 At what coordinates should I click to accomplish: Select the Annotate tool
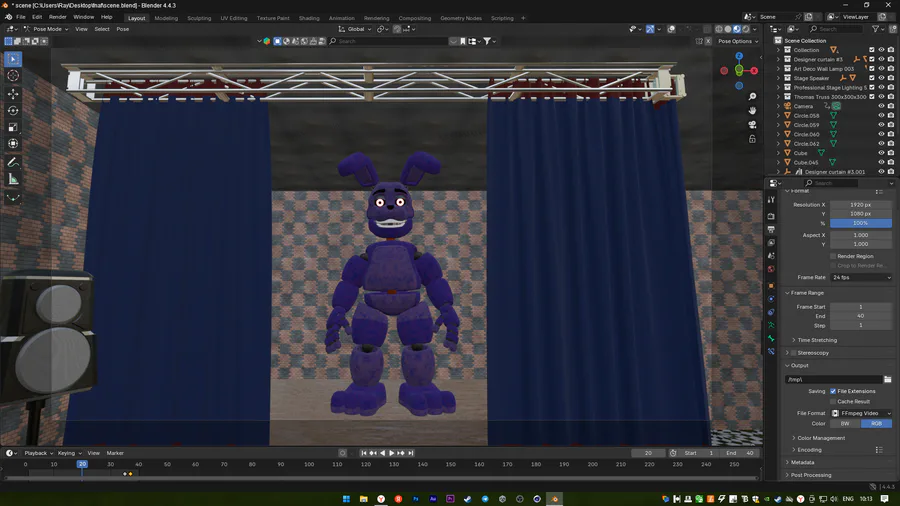click(x=13, y=163)
